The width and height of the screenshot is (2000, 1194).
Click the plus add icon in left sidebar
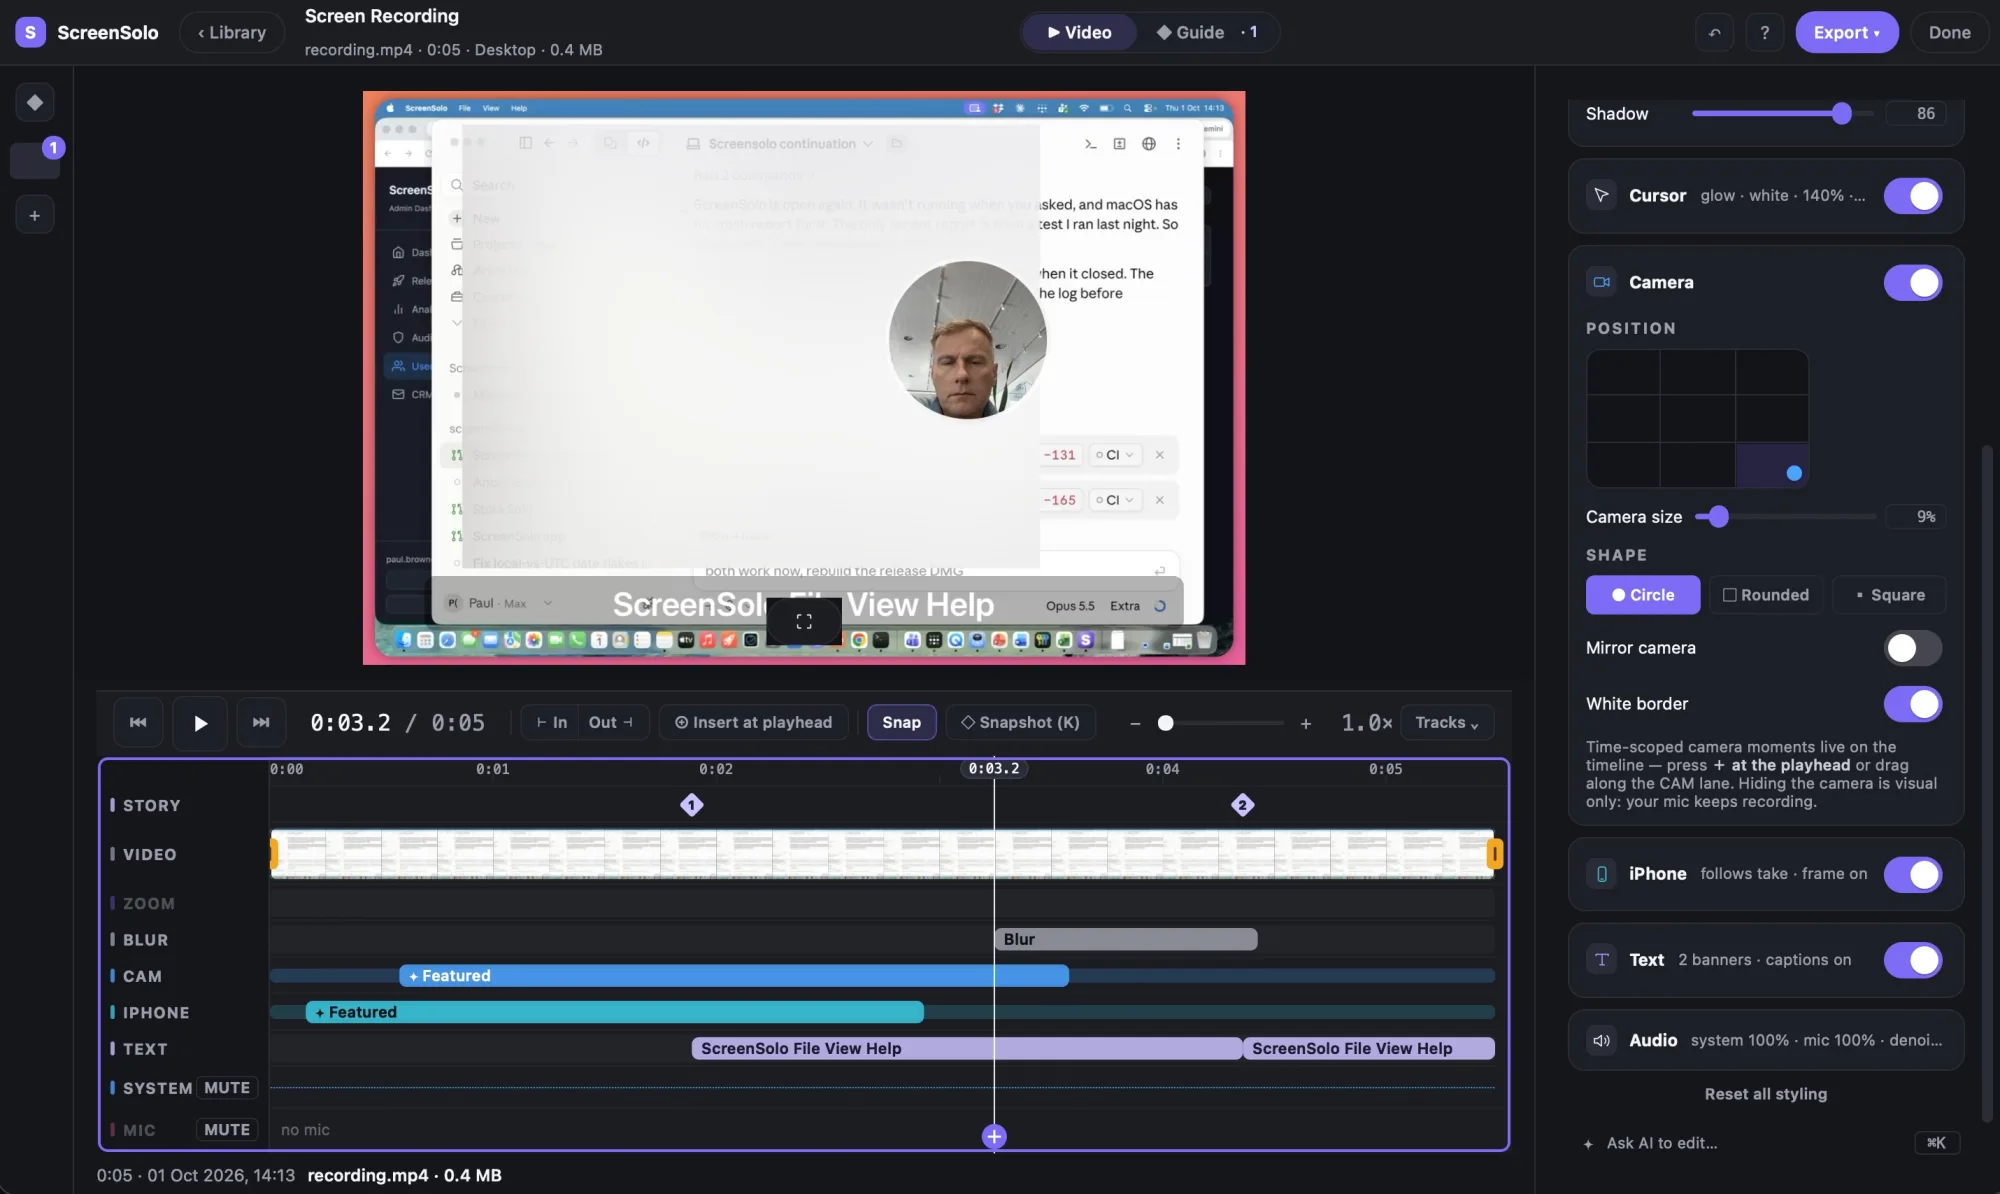(x=35, y=215)
